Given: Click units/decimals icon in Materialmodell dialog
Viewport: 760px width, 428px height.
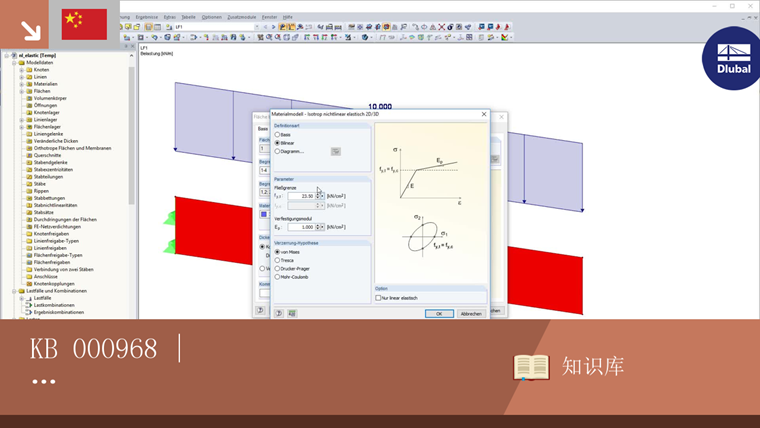Looking at the screenshot, I should [x=292, y=313].
